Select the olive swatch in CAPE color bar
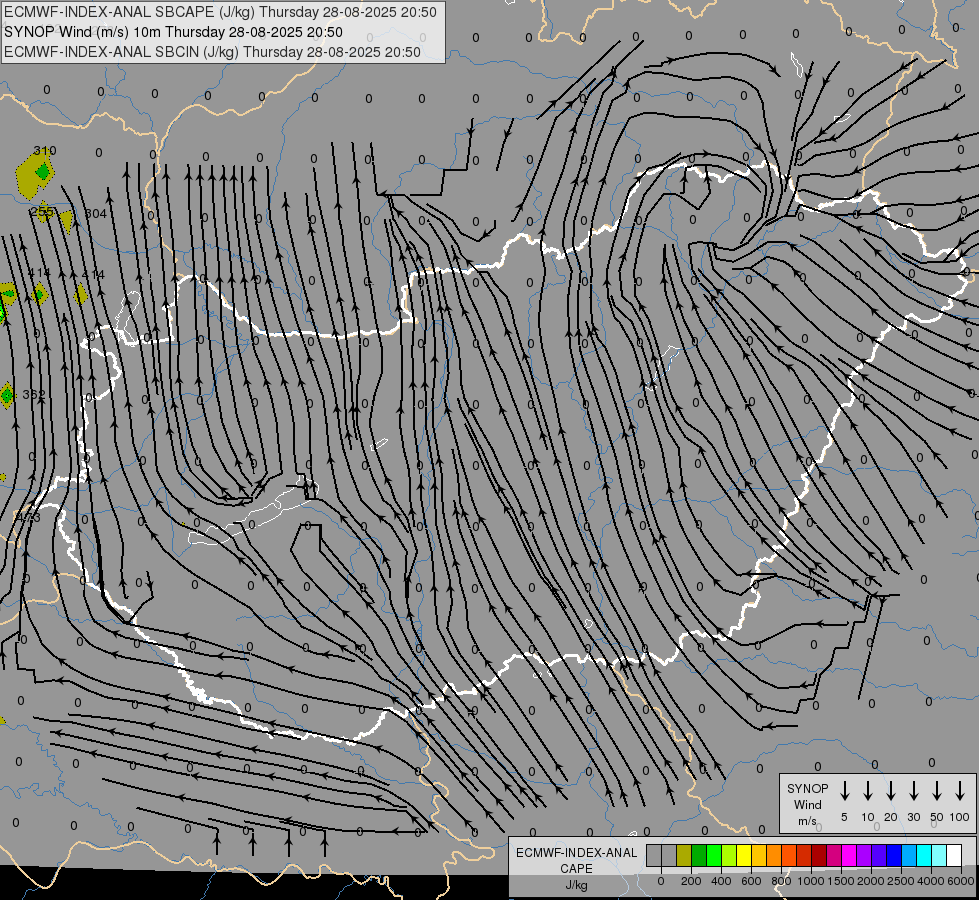Screen dimensions: 979x900 coord(684,855)
